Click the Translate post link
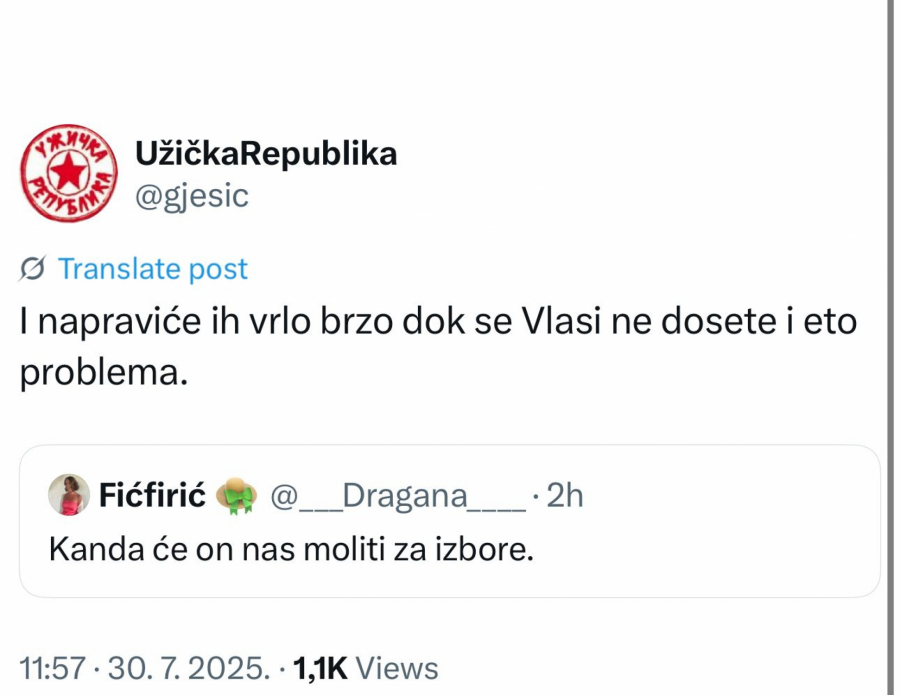900x695 pixels. tap(153, 268)
